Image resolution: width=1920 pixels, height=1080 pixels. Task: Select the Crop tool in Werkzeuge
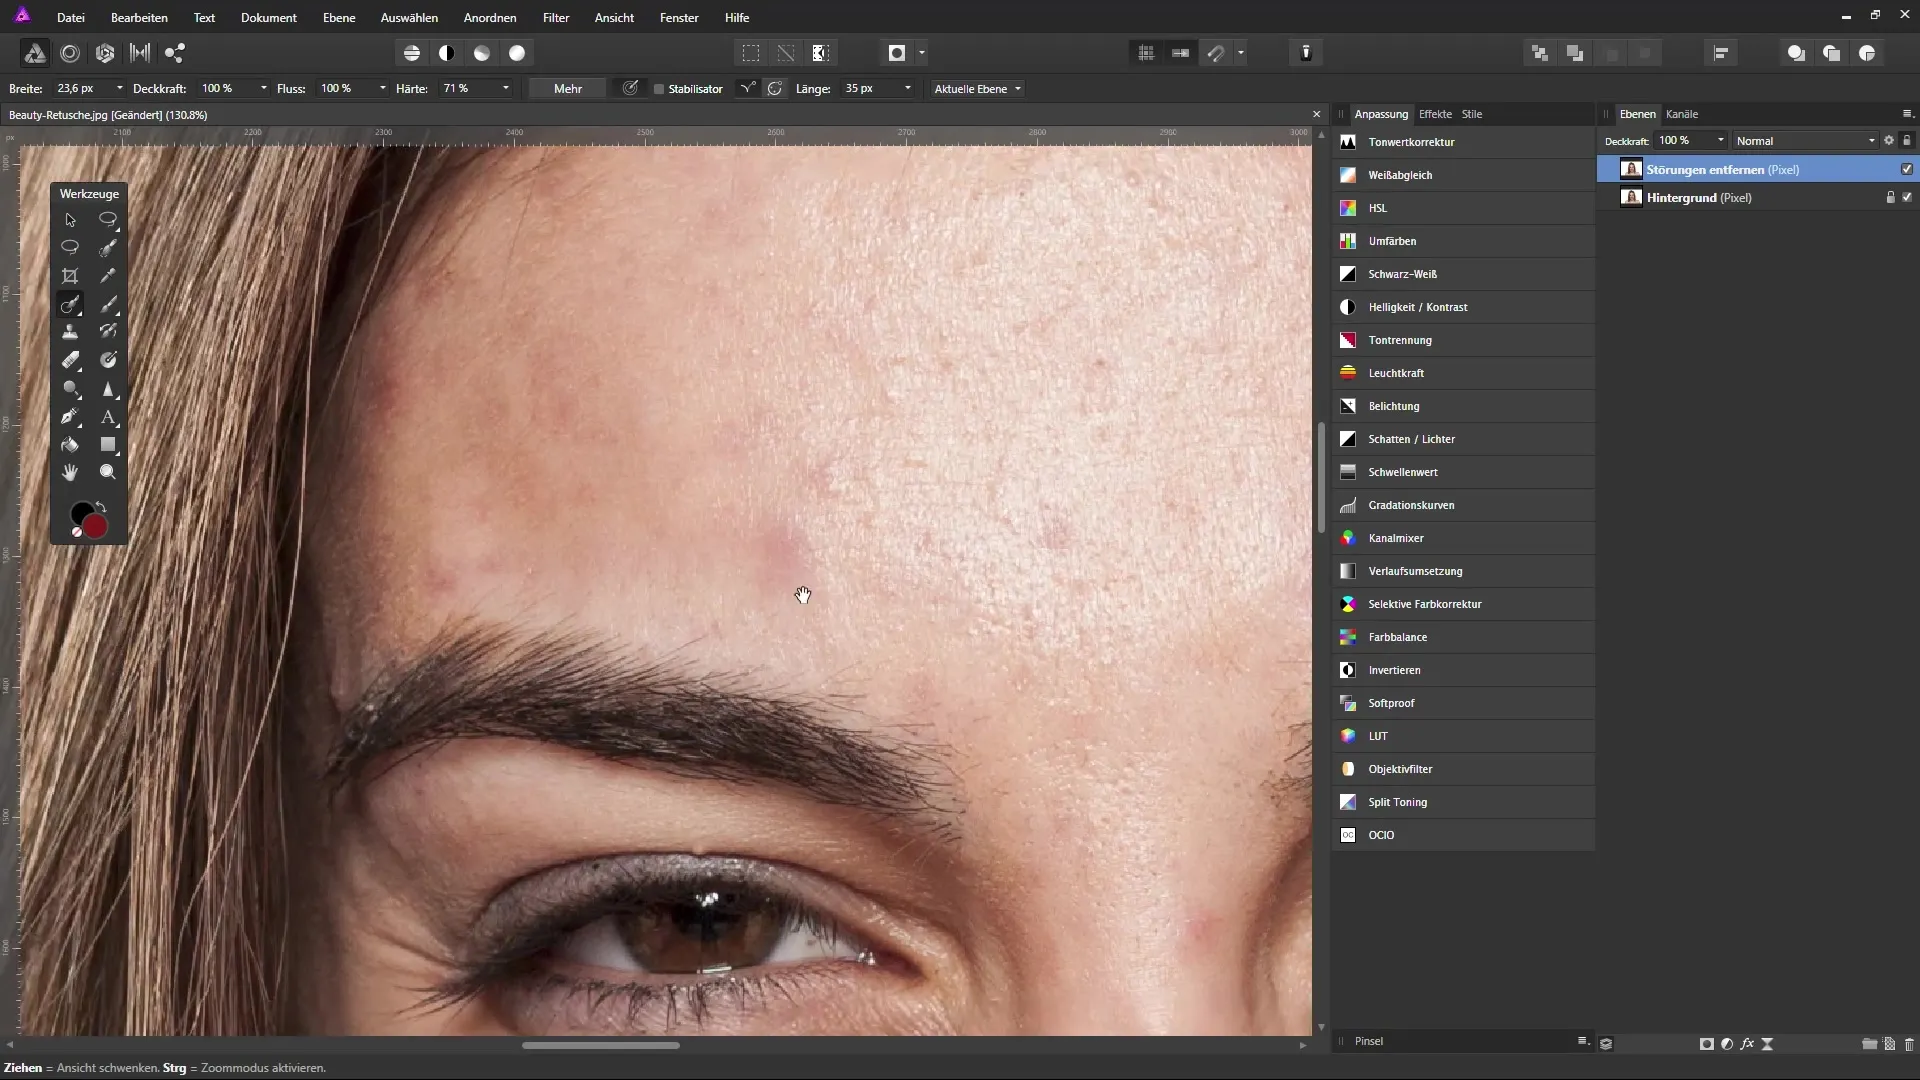tap(70, 276)
